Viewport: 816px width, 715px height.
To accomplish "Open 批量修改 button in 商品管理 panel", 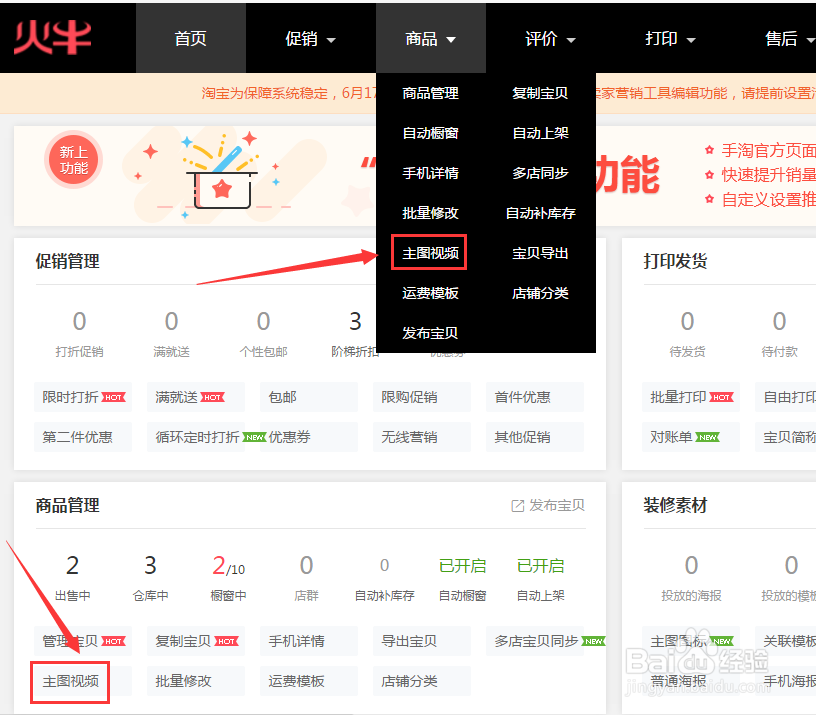I will [196, 681].
